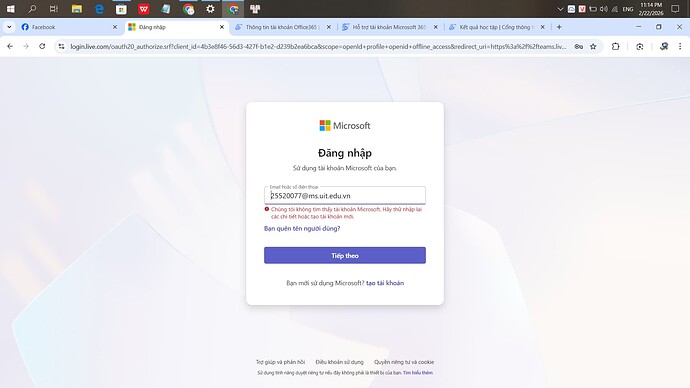Image resolution: width=690 pixels, height=388 pixels.
Task: Reload the current page
Action: coord(42,46)
